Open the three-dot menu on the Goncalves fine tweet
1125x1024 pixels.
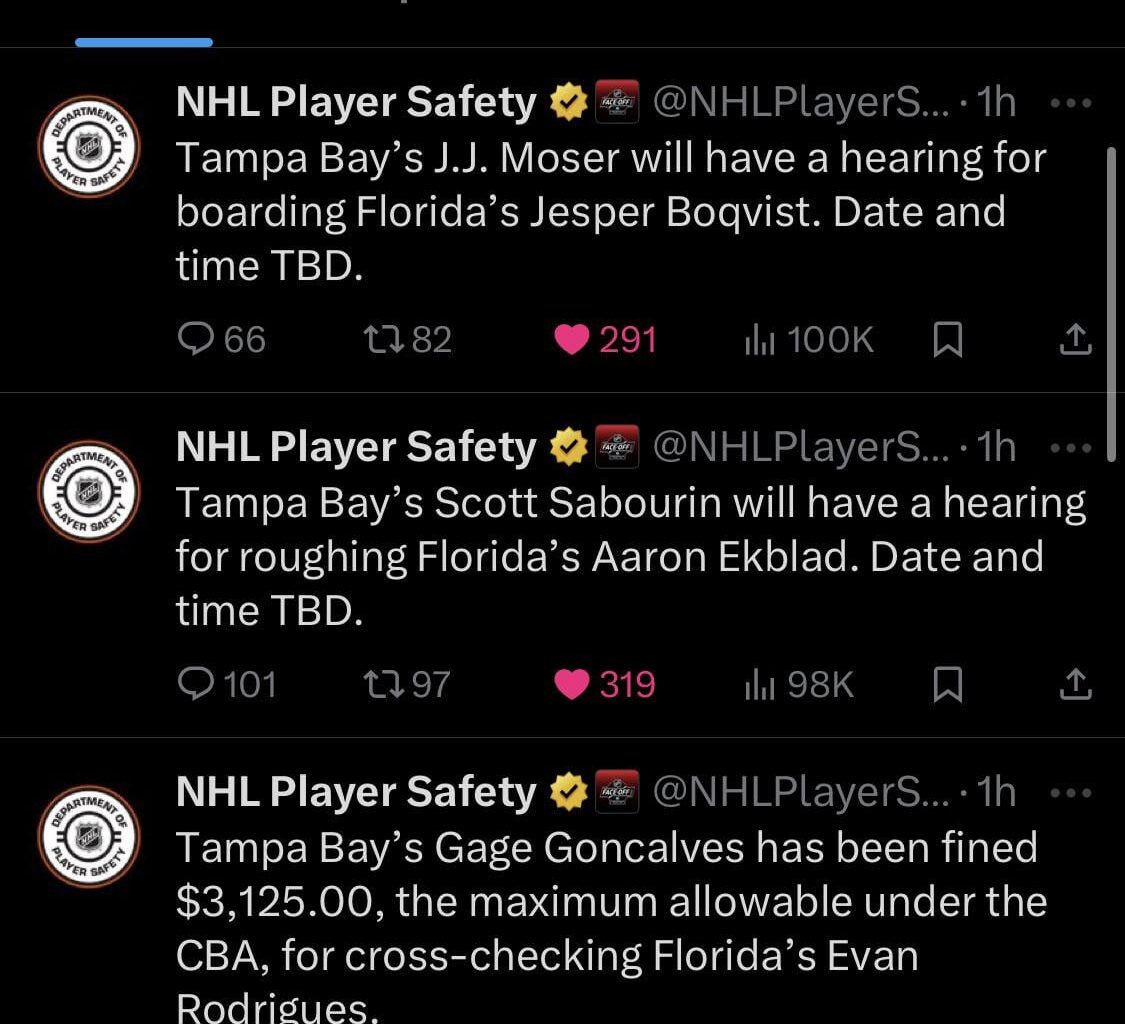coord(1072,791)
